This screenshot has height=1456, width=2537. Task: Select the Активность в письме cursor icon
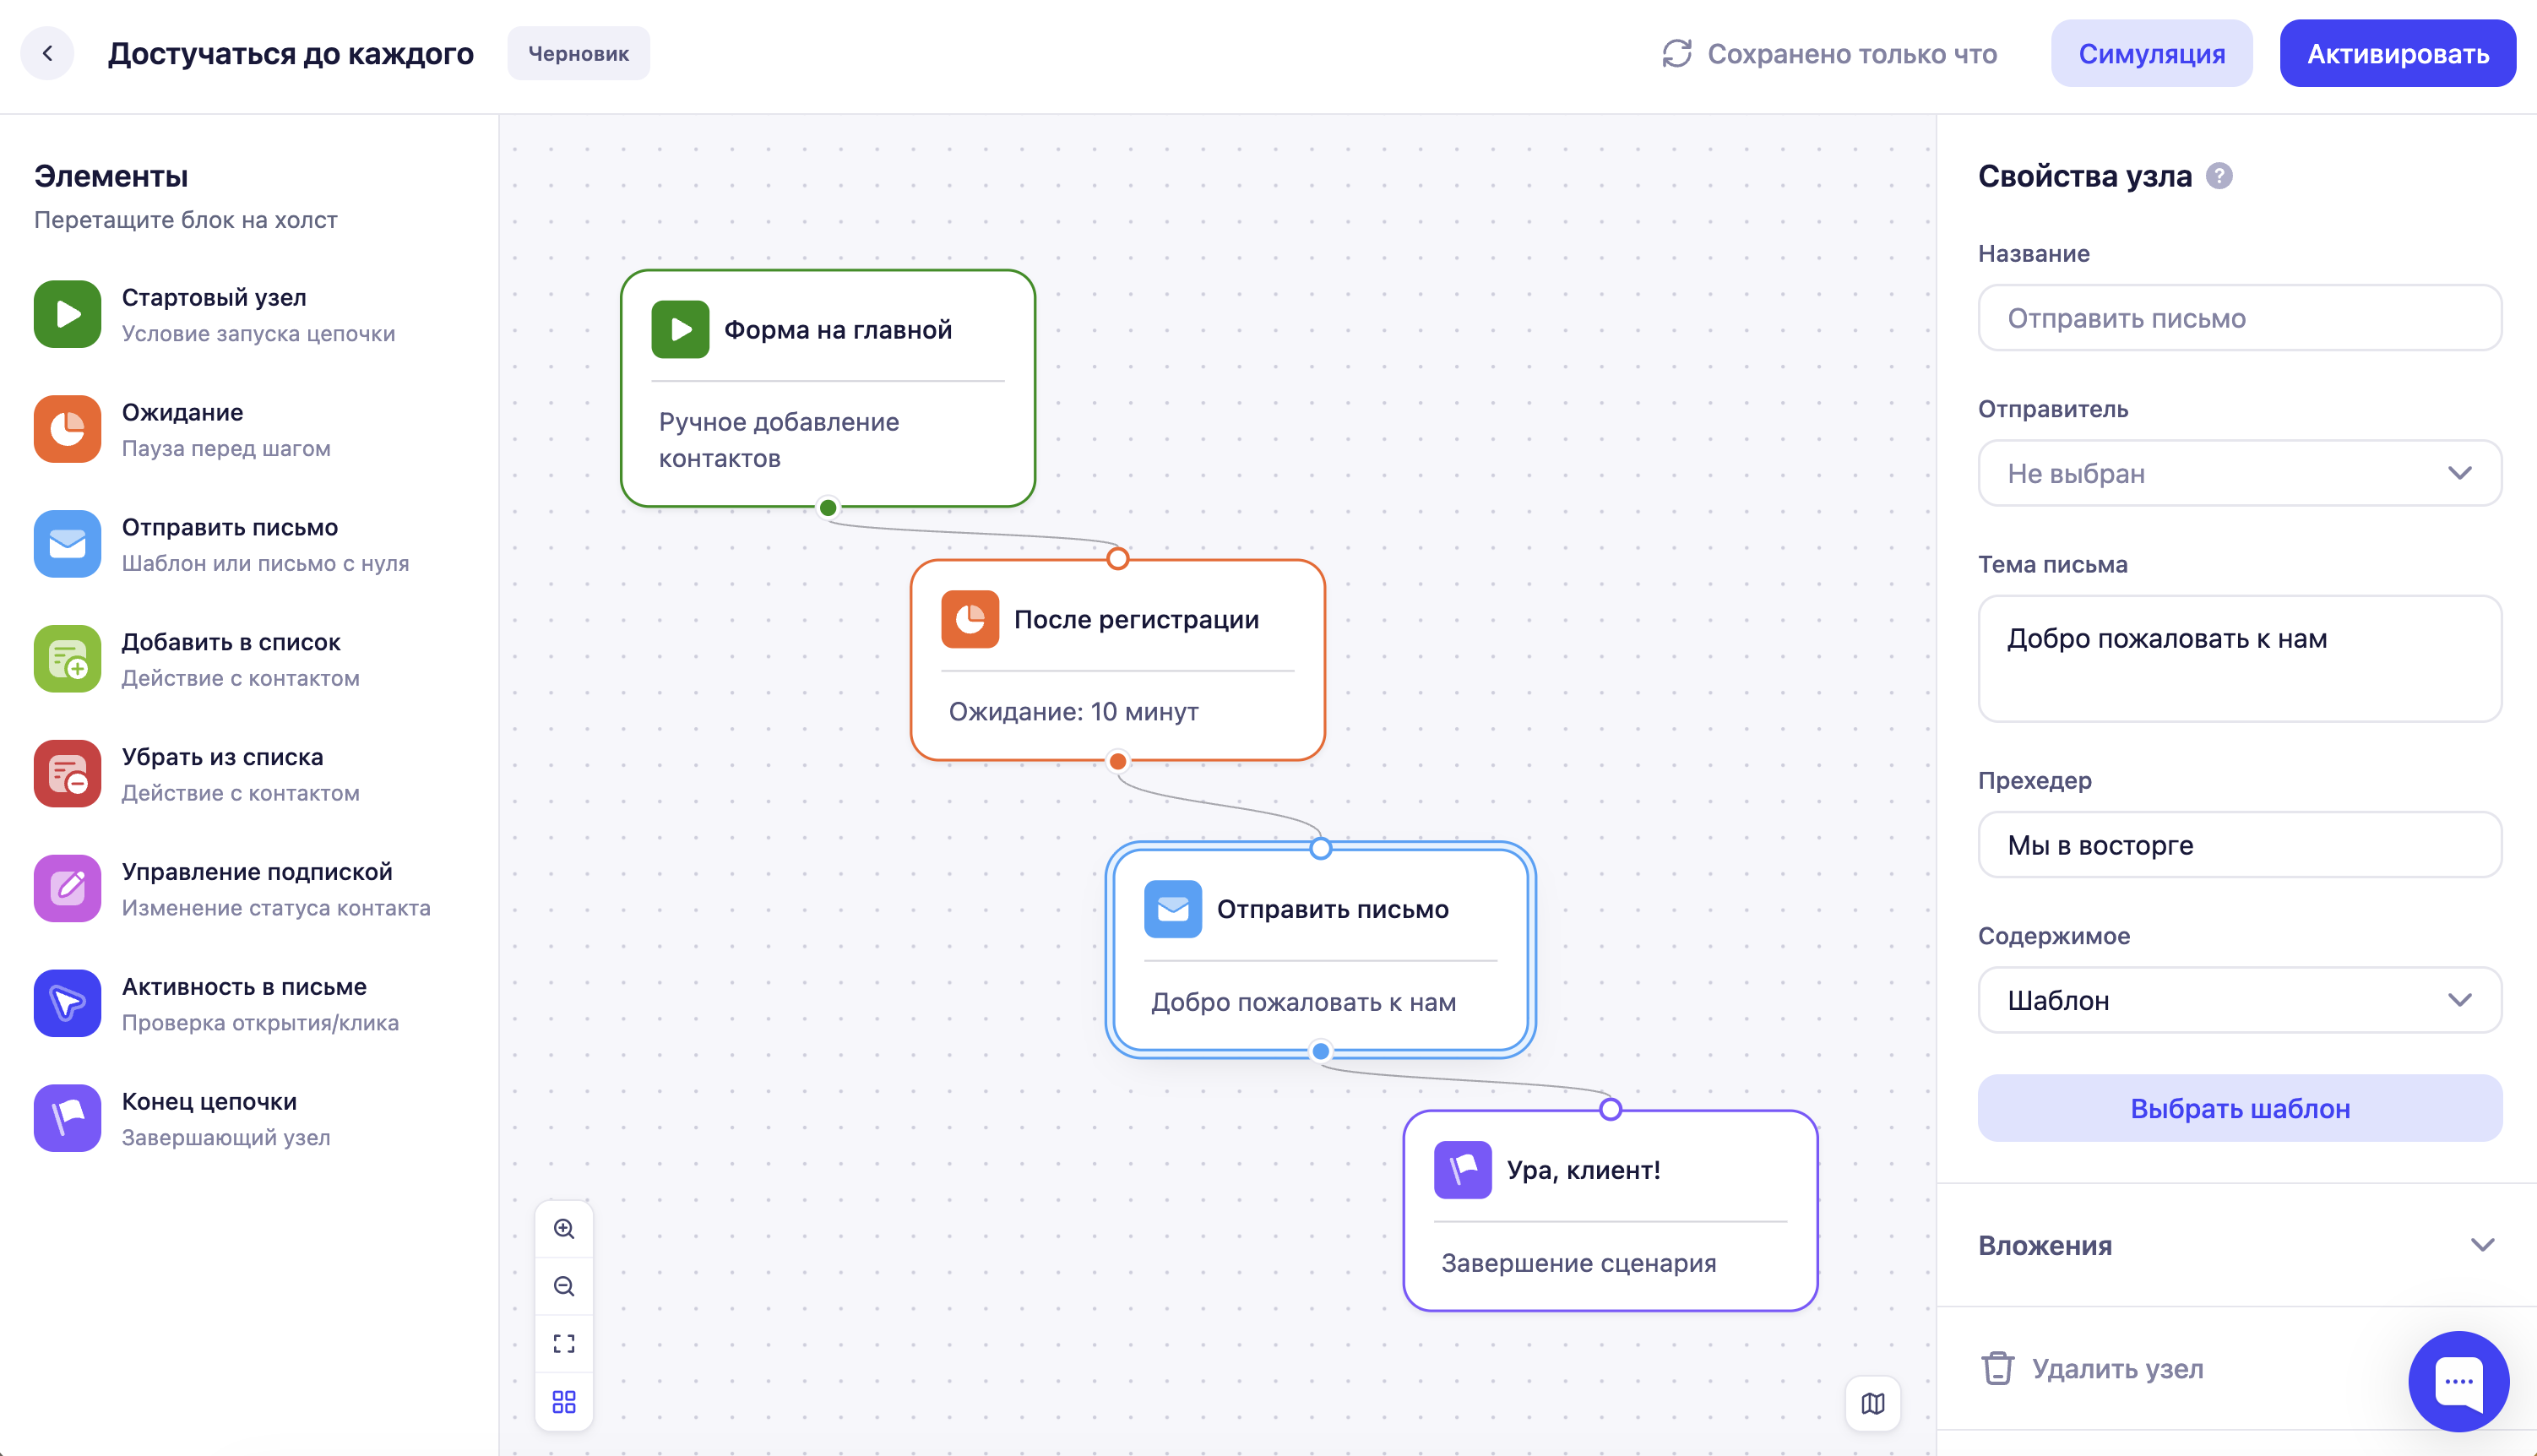tap(67, 1003)
